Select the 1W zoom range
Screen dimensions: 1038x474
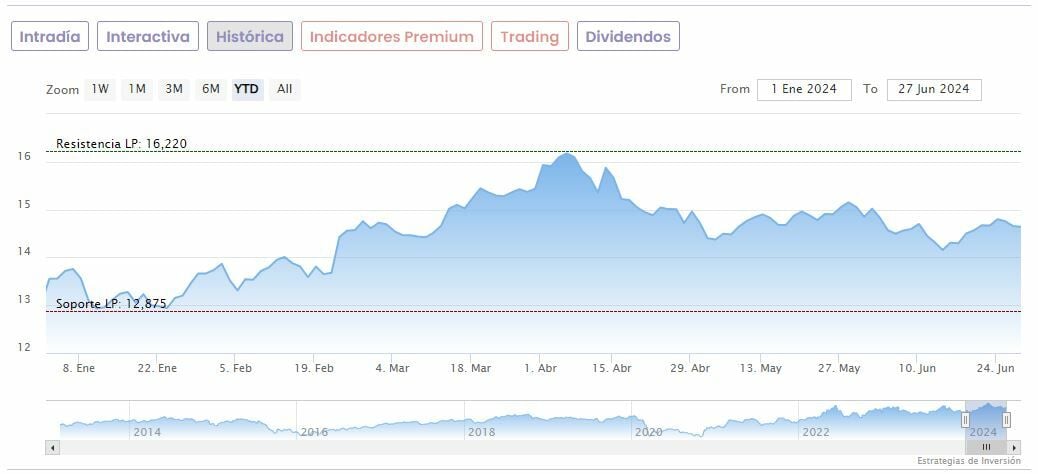100,89
